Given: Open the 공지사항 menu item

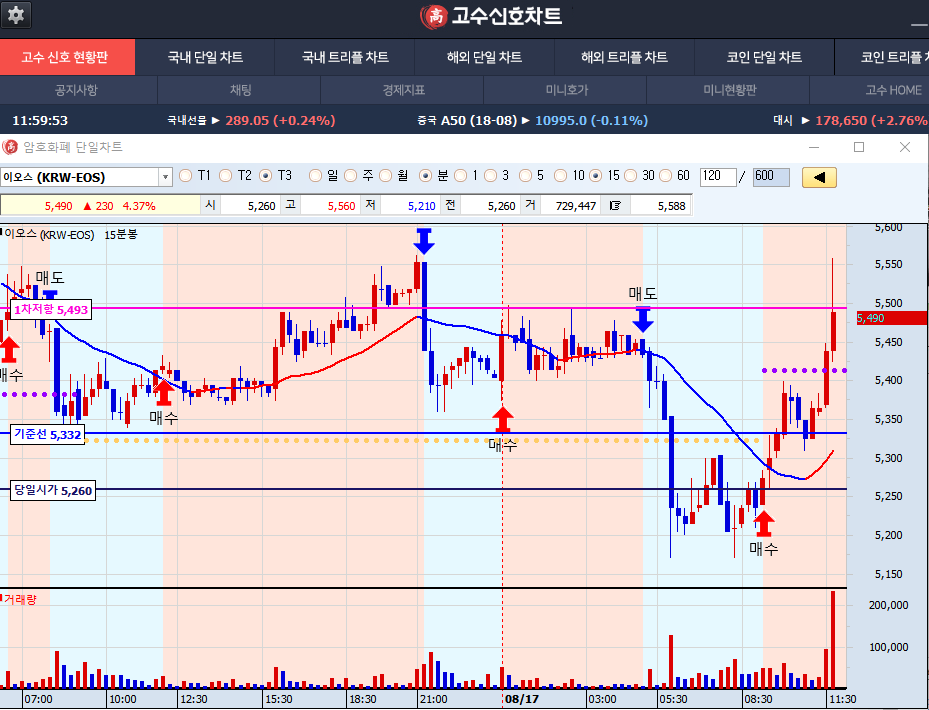Looking at the screenshot, I should 76,90.
